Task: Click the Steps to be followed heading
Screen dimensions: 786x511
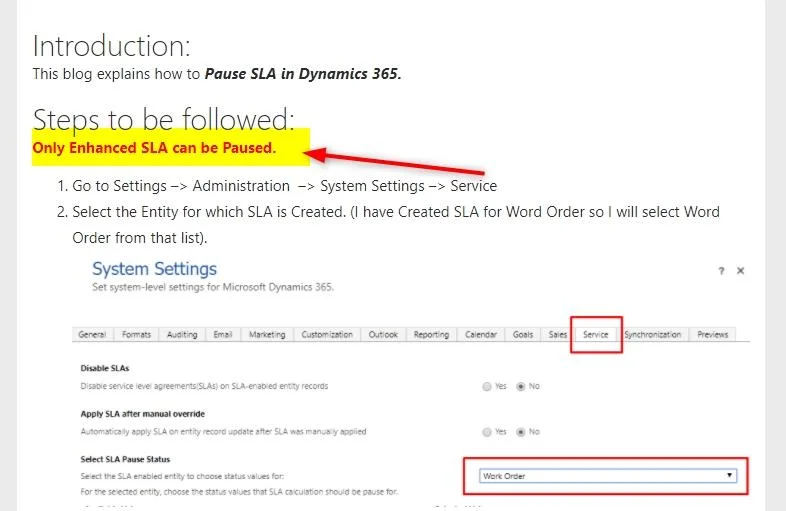Action: tap(164, 119)
